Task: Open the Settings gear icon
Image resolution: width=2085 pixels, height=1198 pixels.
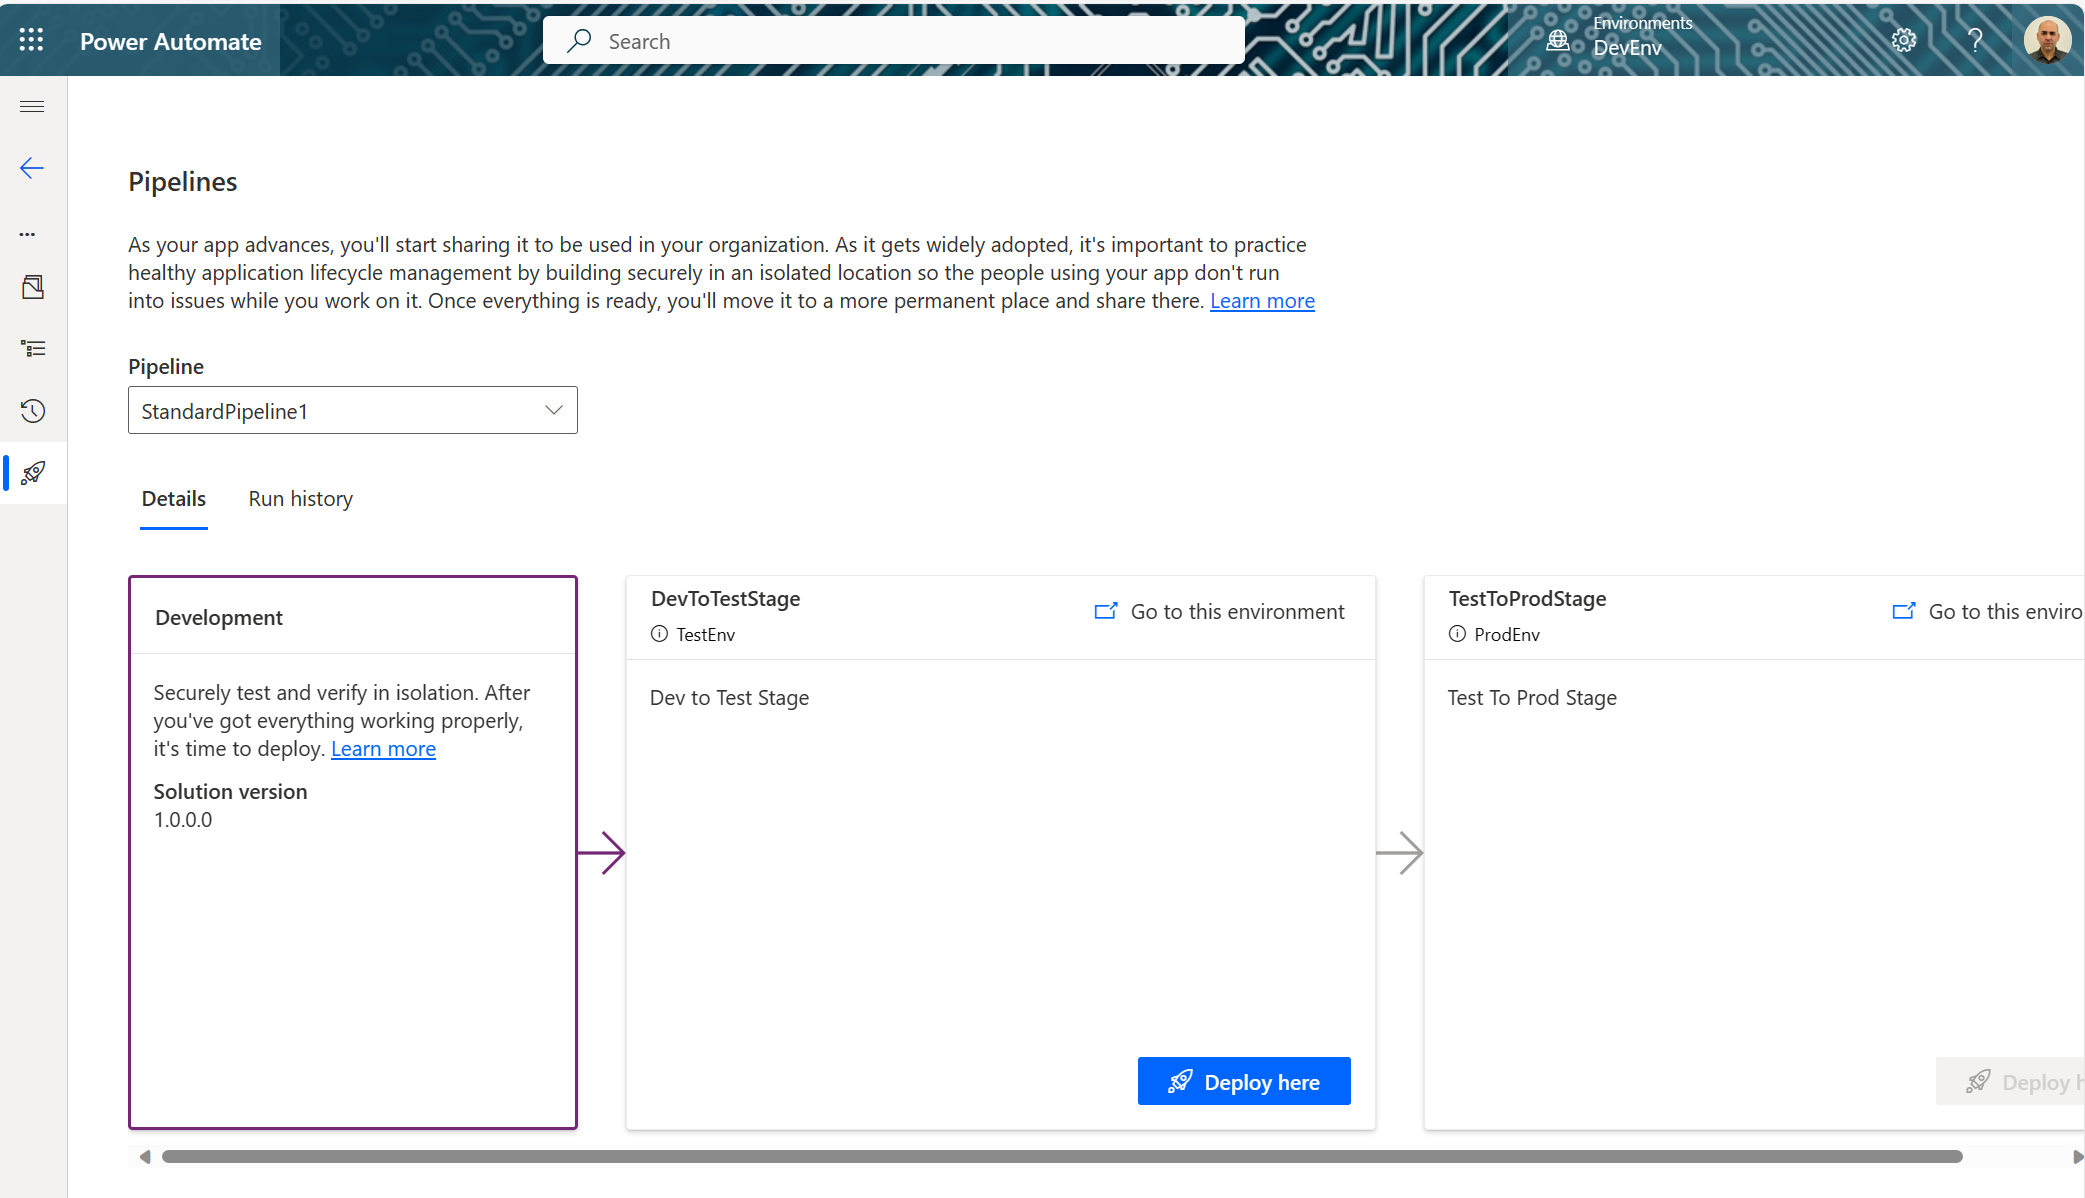Action: coord(1903,40)
